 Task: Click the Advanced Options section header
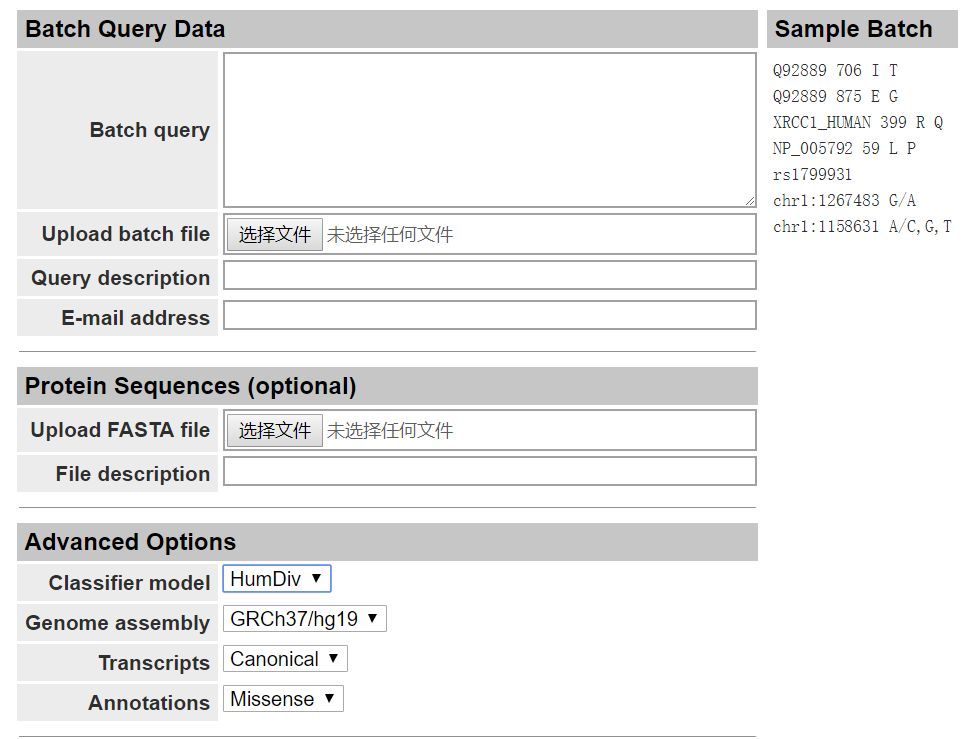click(130, 542)
